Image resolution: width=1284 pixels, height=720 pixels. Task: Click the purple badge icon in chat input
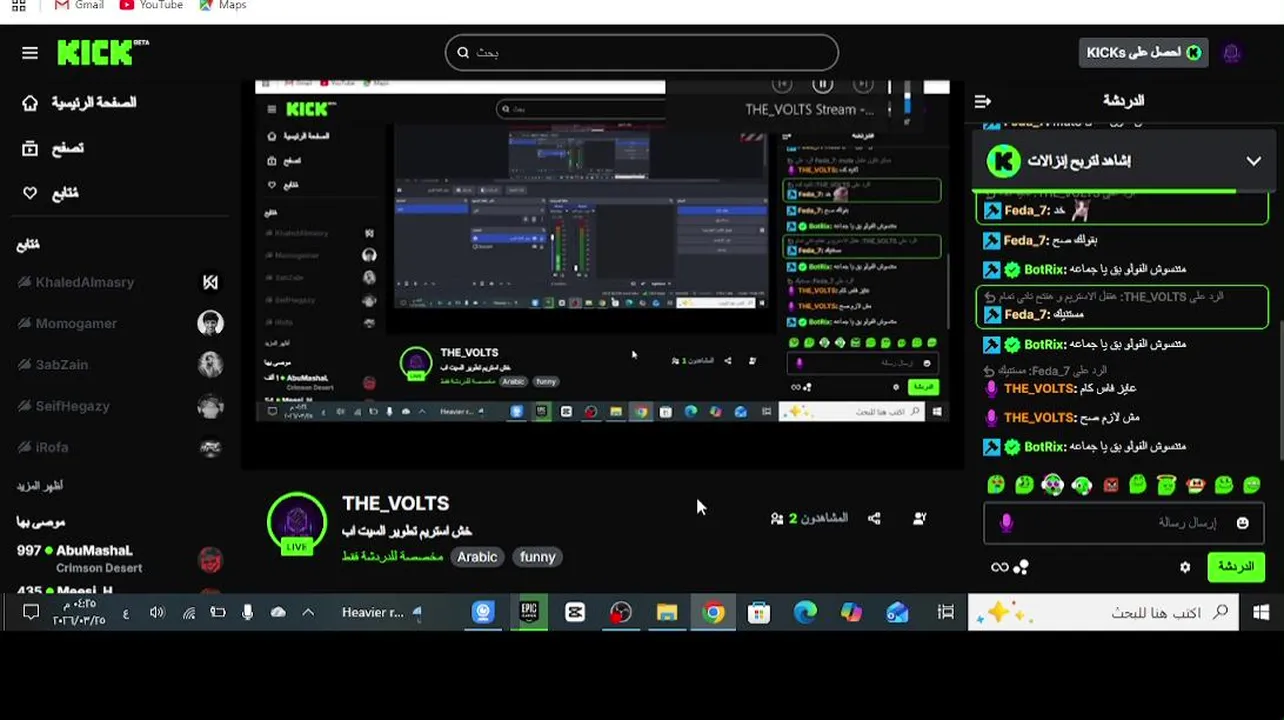coord(1006,523)
